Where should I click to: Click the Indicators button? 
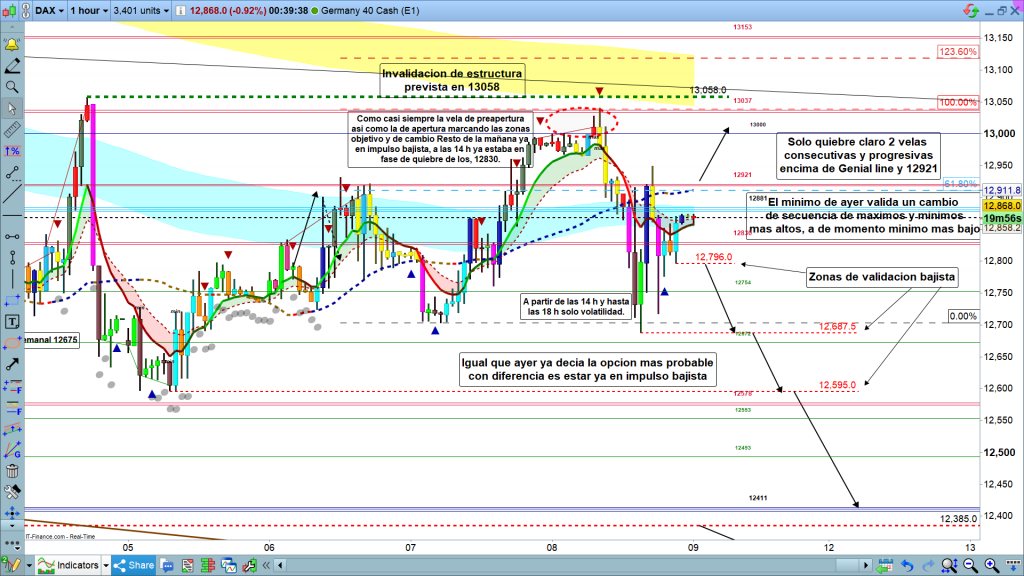[69, 566]
